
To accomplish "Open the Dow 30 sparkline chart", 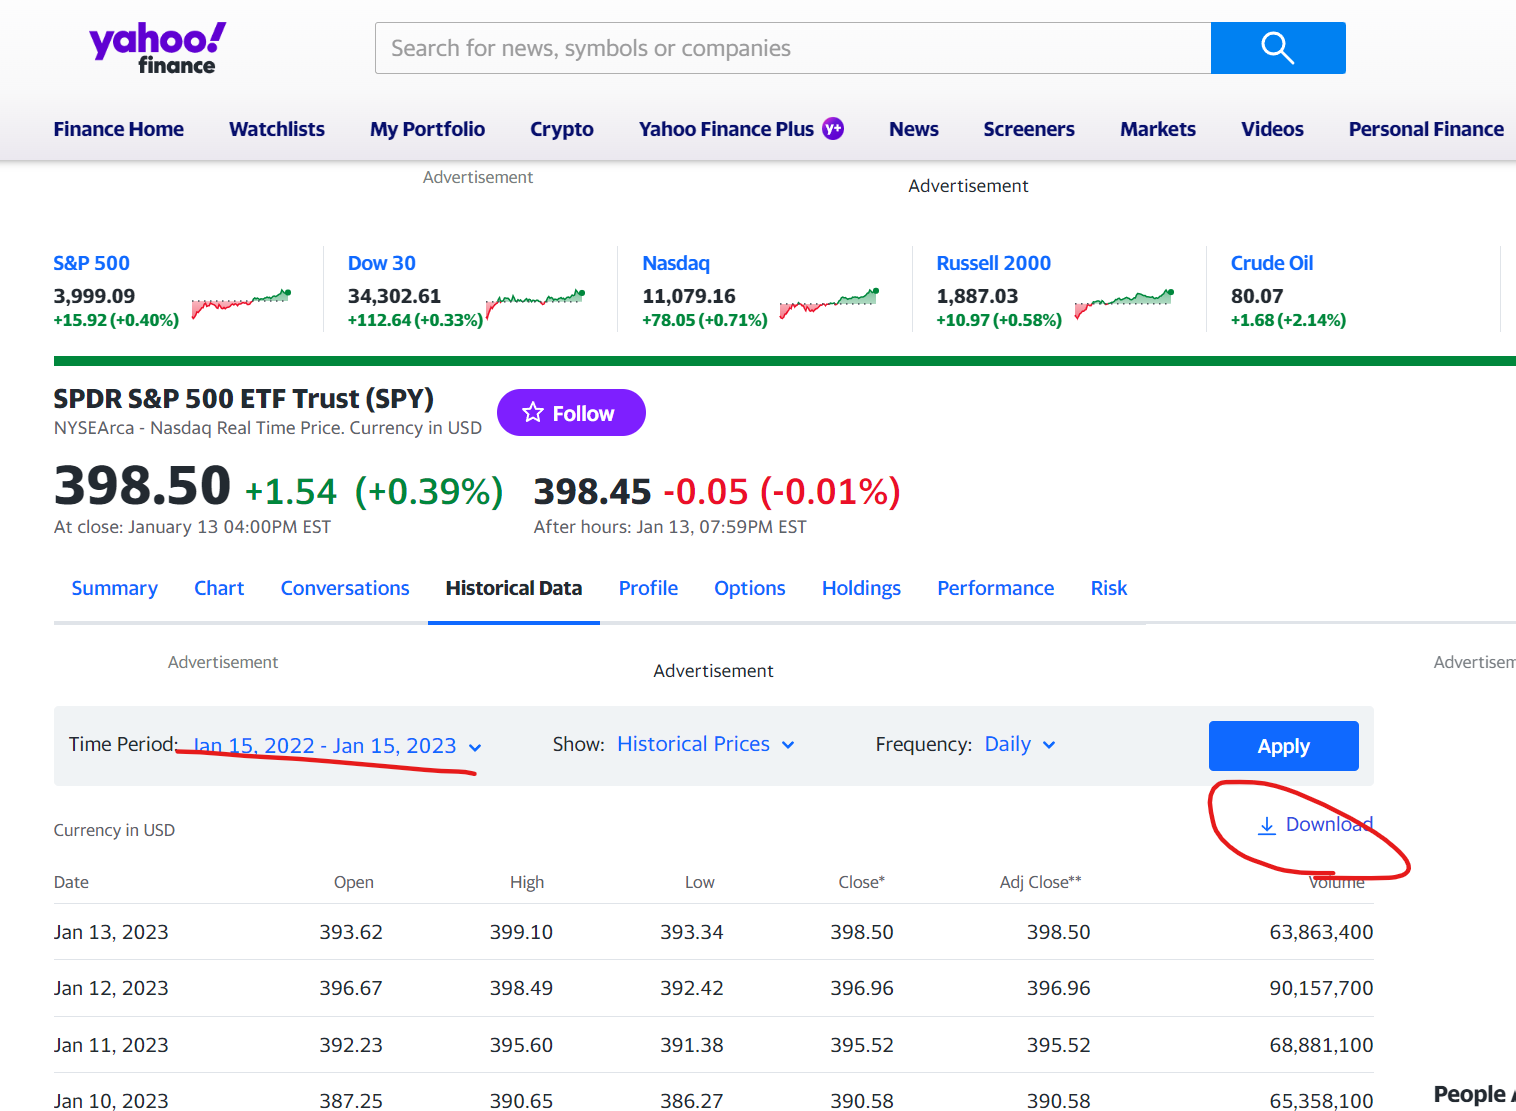I will [x=535, y=303].
